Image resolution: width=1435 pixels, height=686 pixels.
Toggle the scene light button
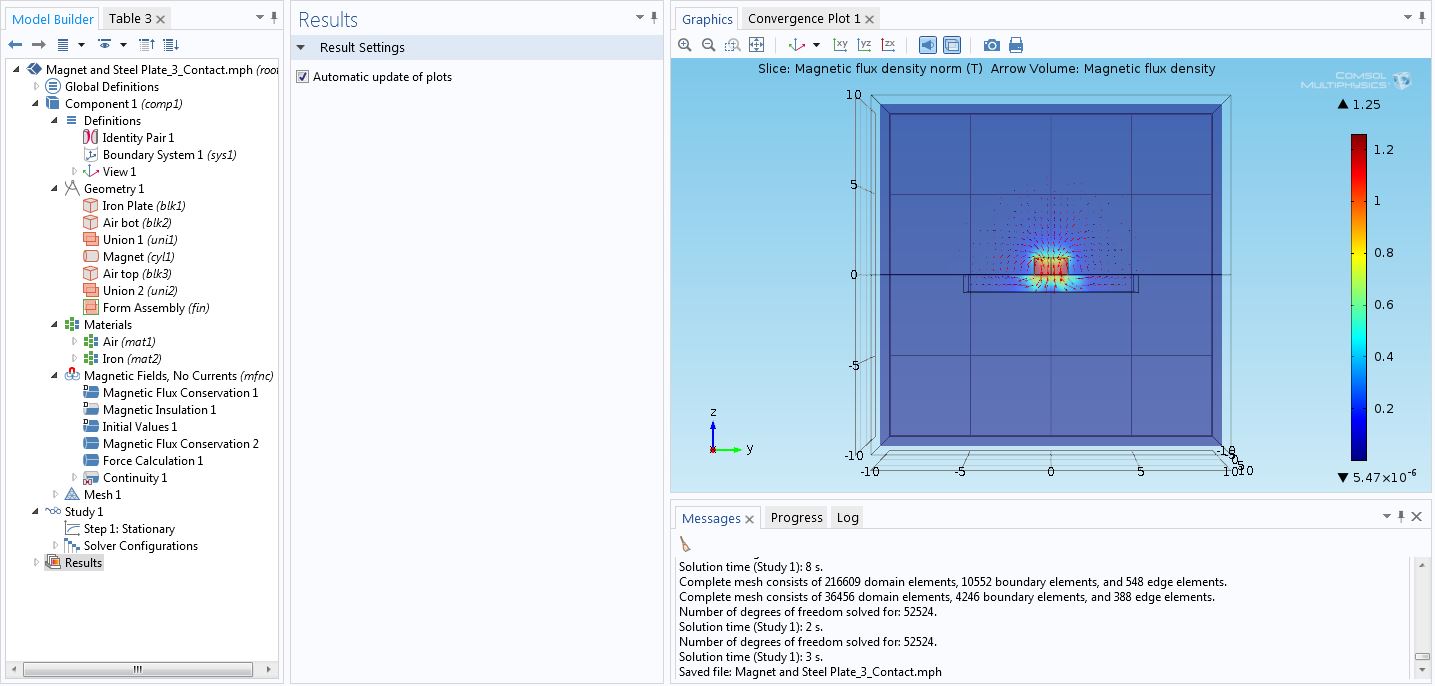pyautogui.click(x=927, y=45)
